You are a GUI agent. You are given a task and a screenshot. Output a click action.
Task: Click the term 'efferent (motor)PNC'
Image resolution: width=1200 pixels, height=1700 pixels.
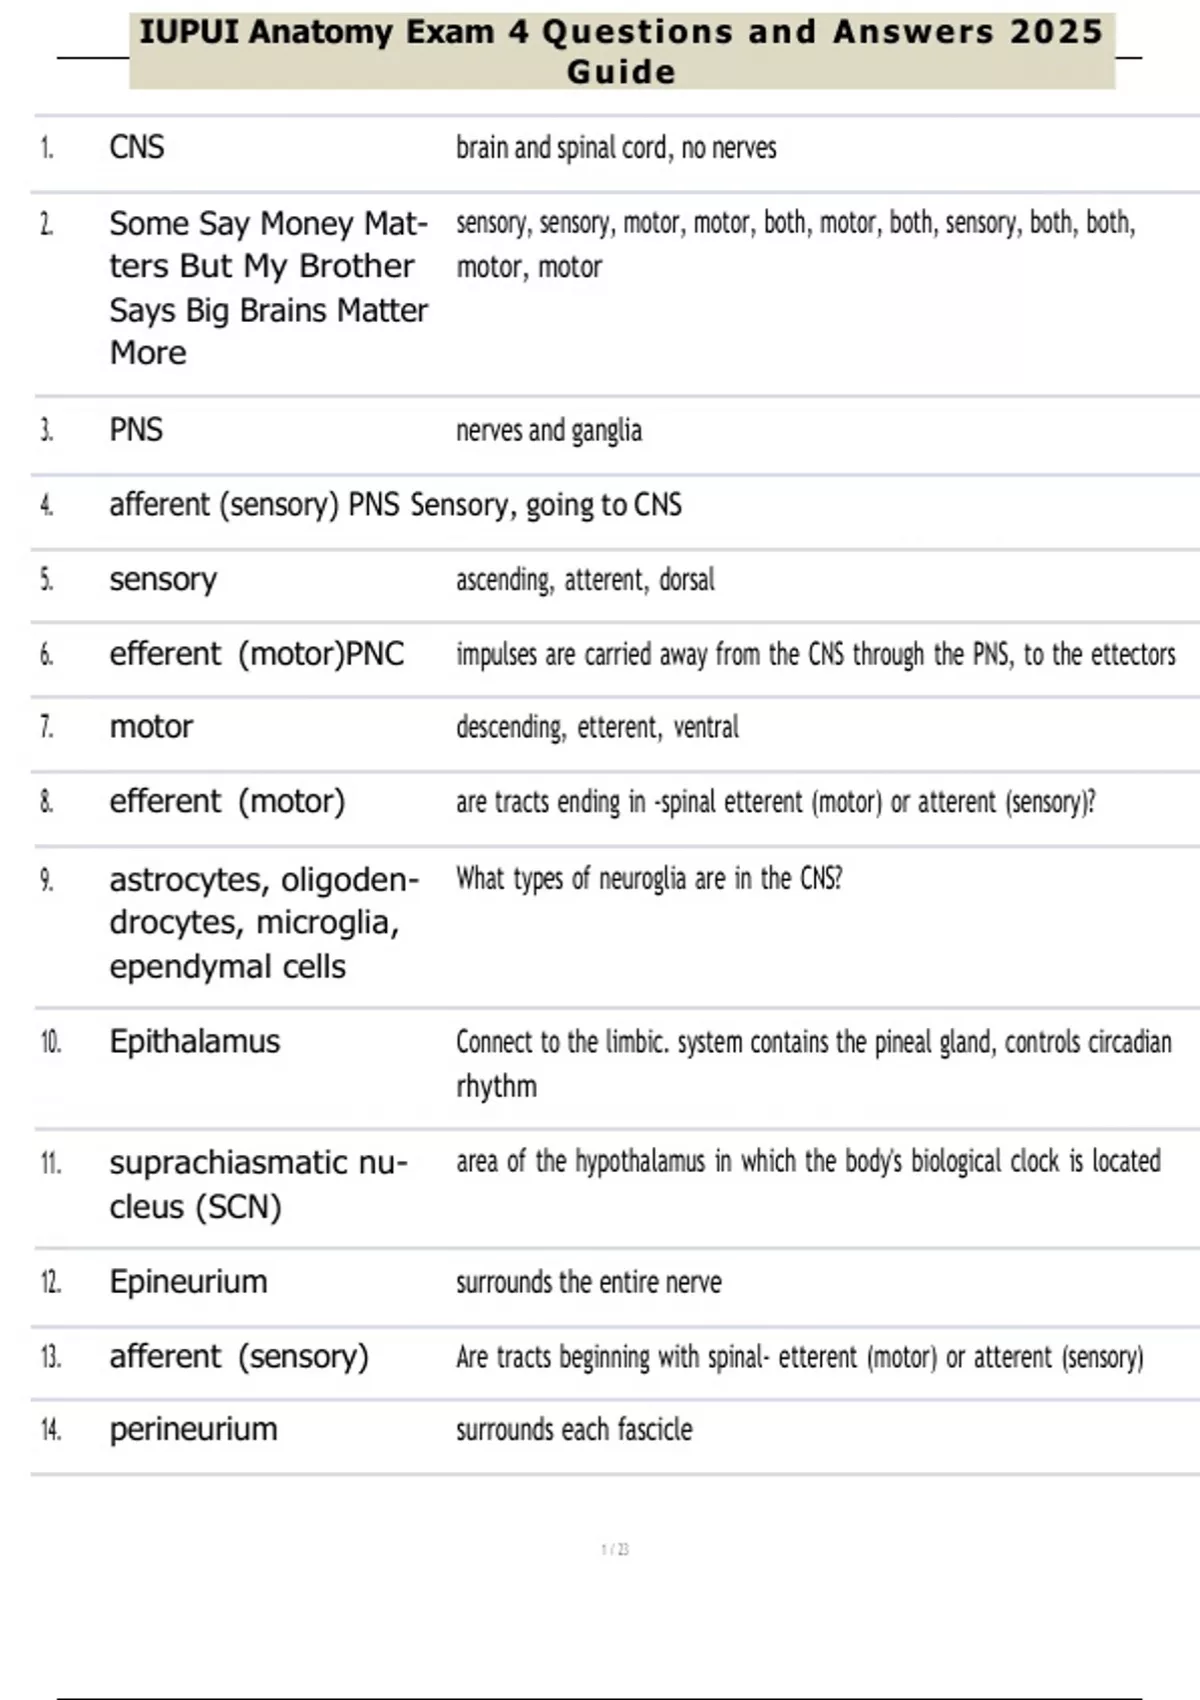click(x=257, y=654)
